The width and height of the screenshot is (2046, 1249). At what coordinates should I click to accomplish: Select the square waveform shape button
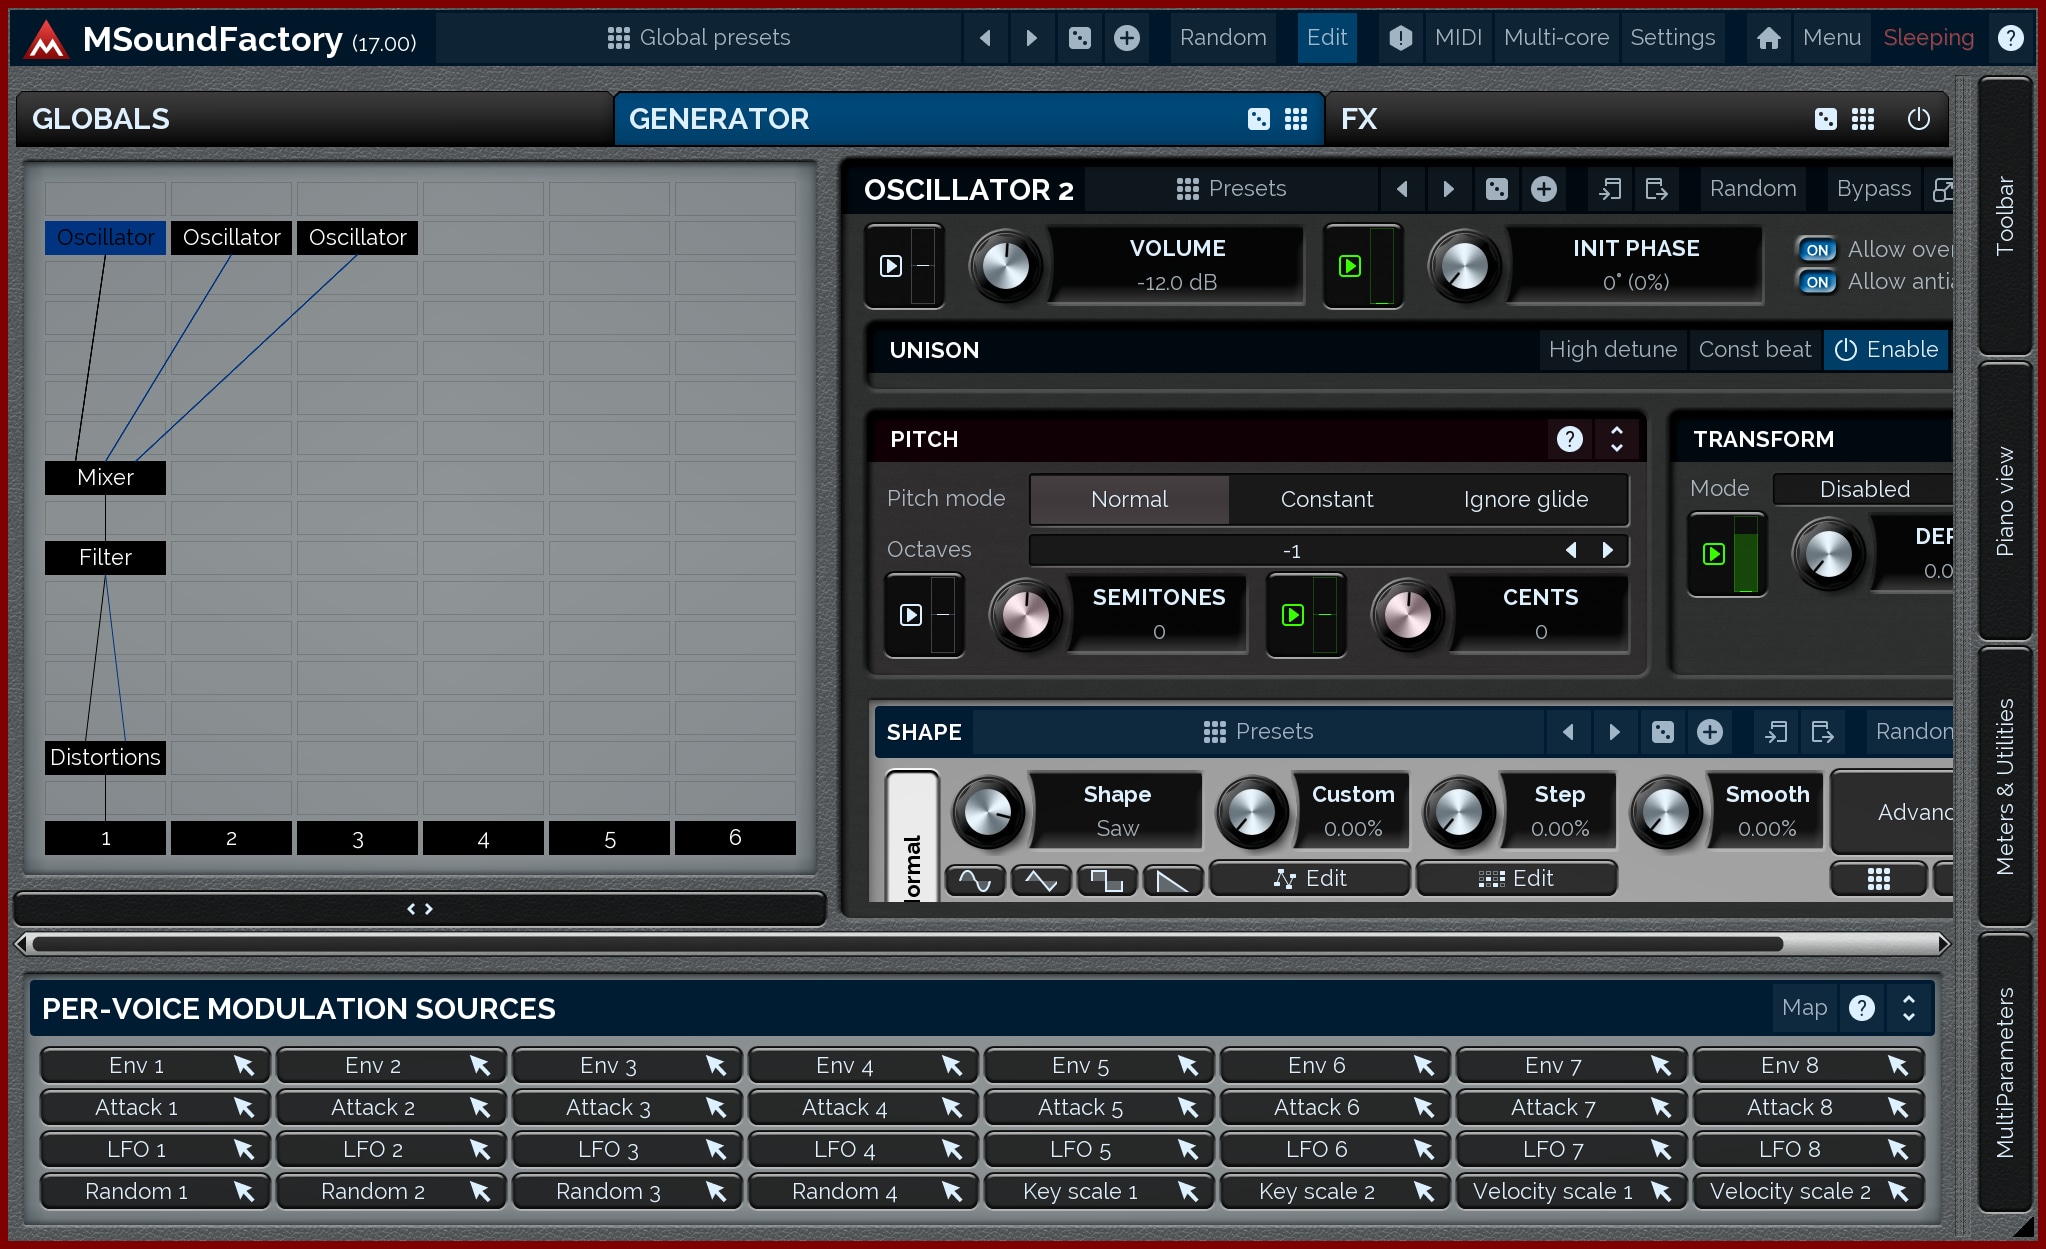coord(1106,880)
